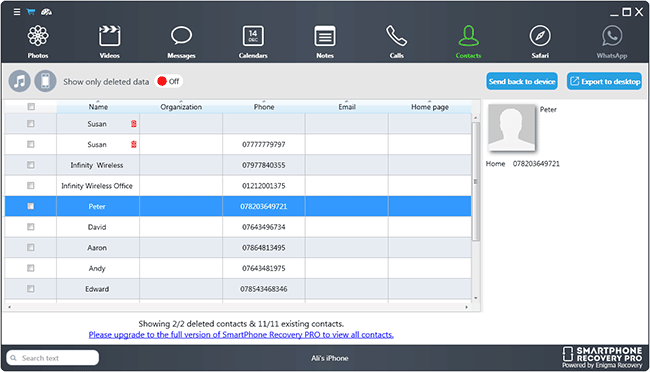650x372 pixels.
Task: Open the hamburger menu icon
Action: [x=17, y=12]
